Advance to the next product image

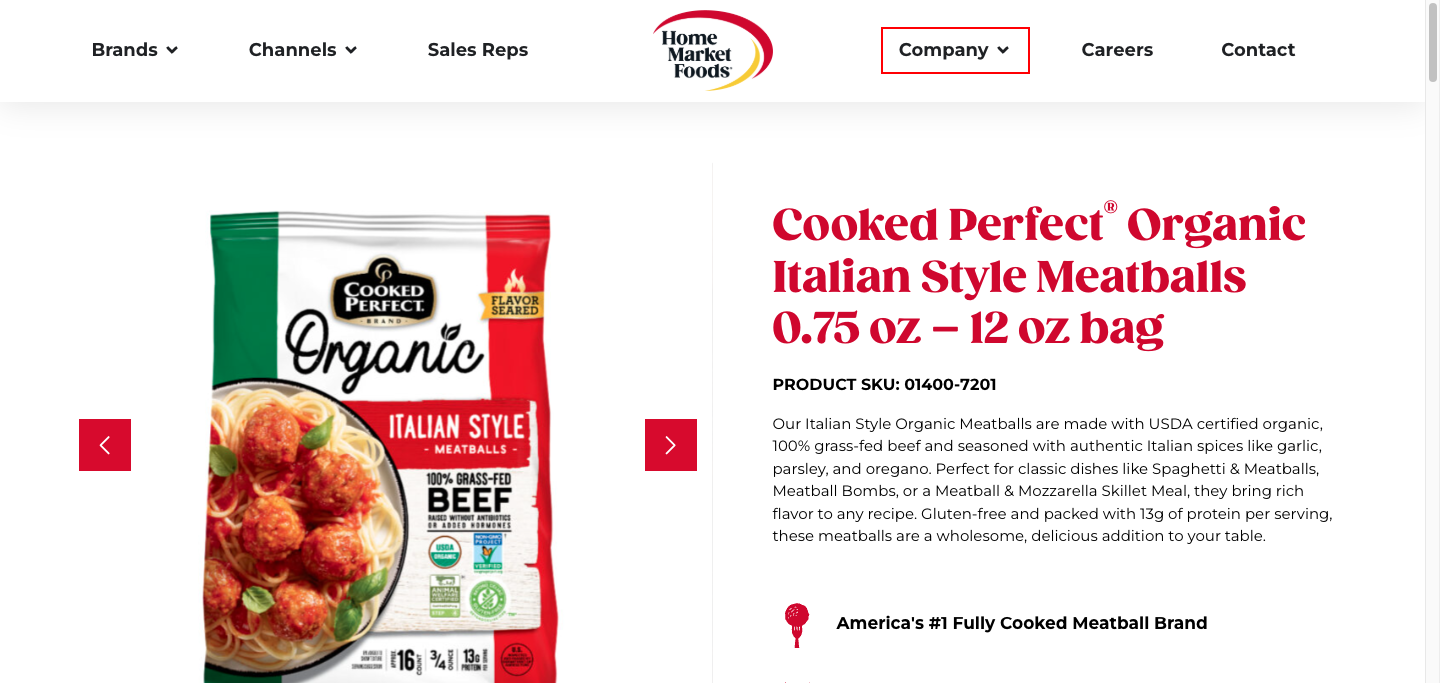point(671,445)
